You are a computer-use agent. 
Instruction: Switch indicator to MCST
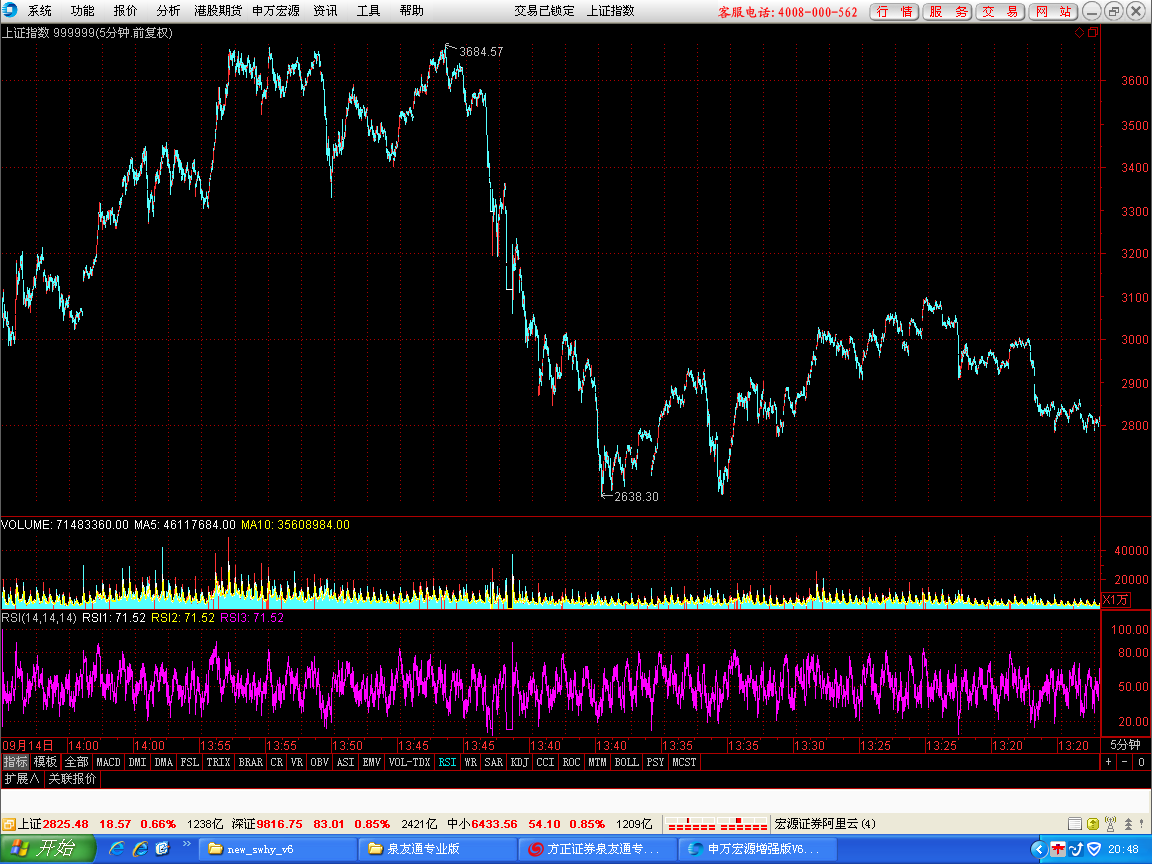684,762
